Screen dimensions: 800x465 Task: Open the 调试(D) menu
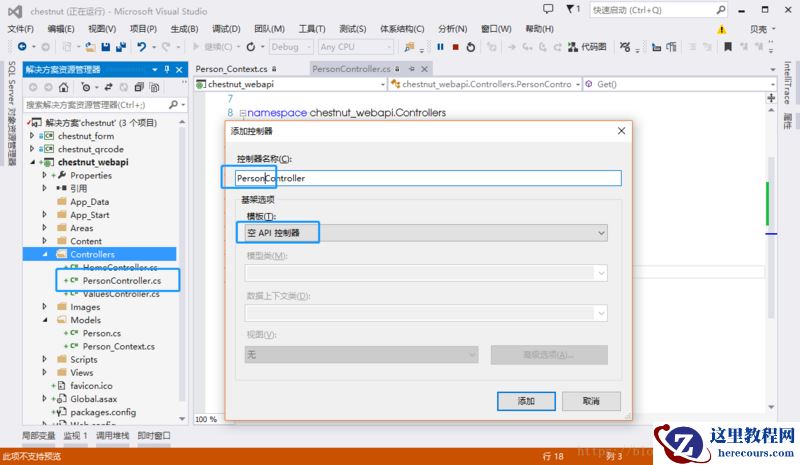tap(226, 29)
